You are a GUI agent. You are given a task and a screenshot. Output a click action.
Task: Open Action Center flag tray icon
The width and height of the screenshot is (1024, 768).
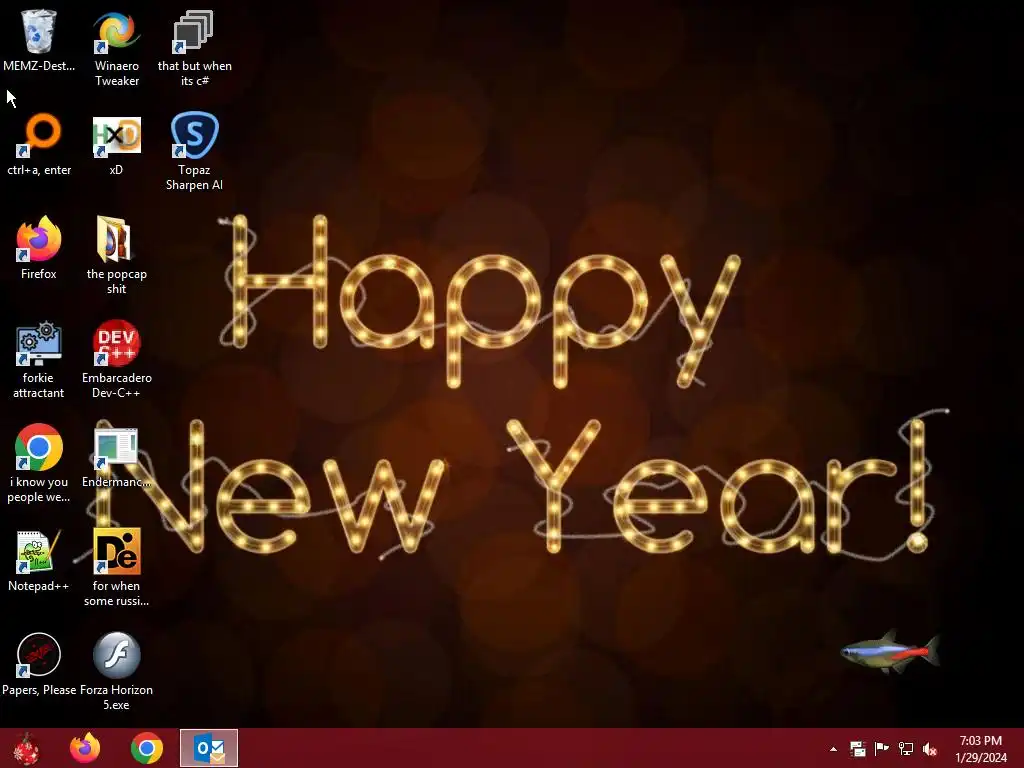pyautogui.click(x=882, y=748)
